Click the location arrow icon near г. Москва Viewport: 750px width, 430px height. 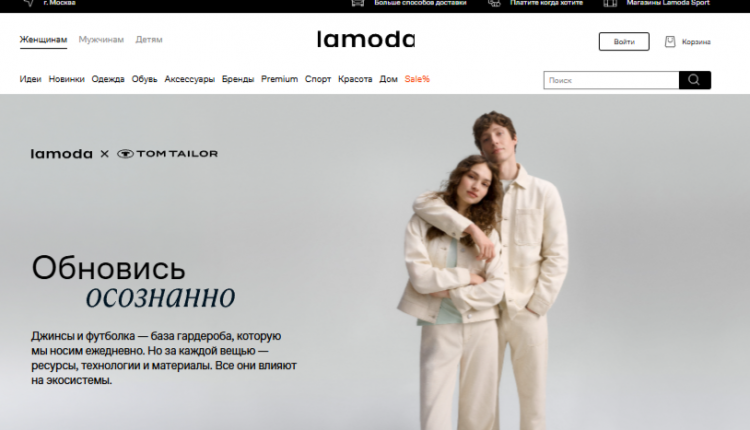[x=29, y=3]
